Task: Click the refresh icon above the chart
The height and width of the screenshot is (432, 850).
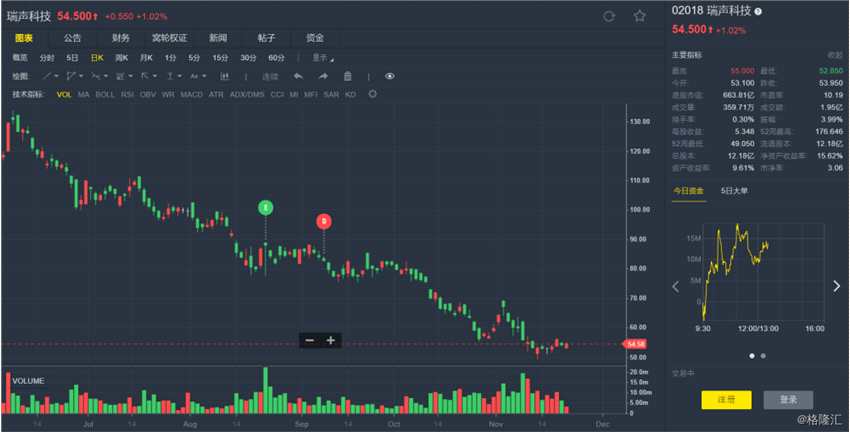Action: point(609,16)
